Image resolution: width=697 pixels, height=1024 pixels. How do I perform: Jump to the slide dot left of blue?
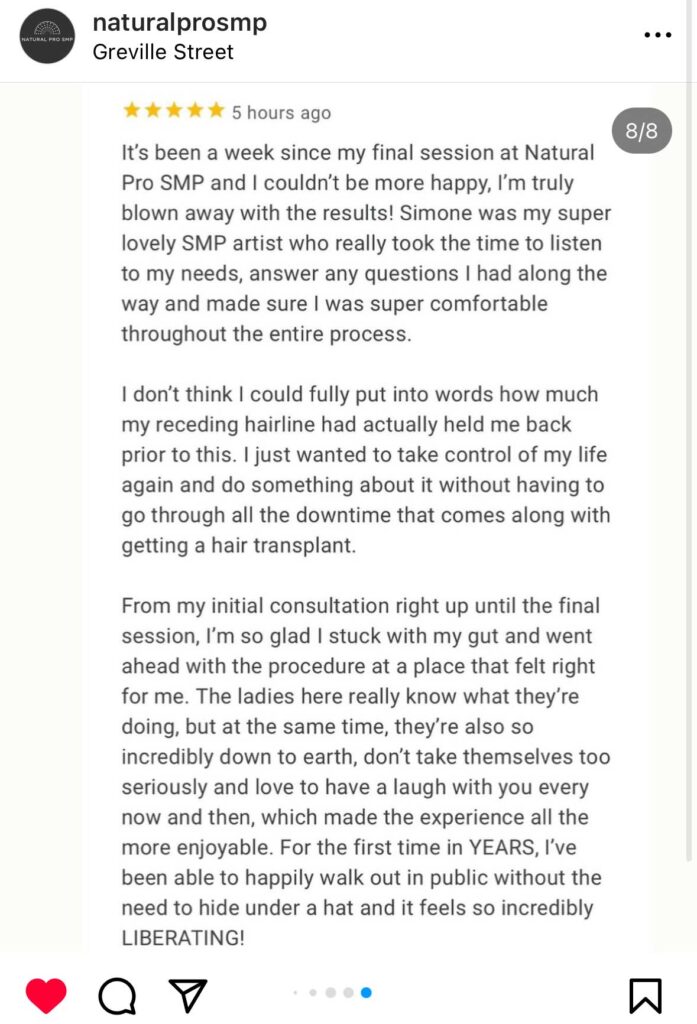[348, 993]
